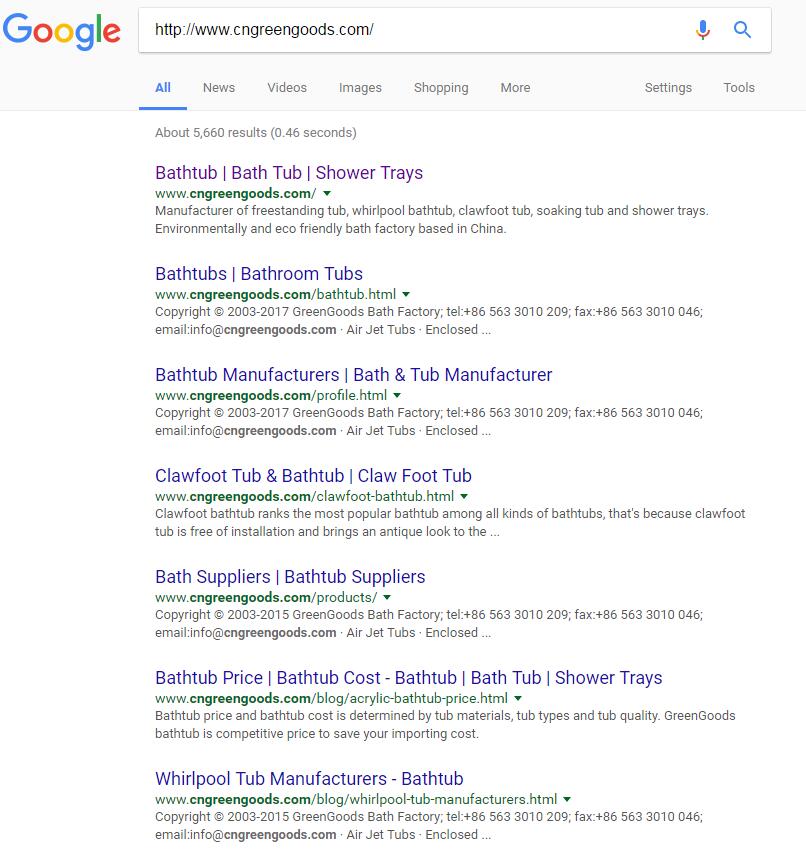Switch to the Videos tab
The image size is (806, 860).
pyautogui.click(x=287, y=88)
